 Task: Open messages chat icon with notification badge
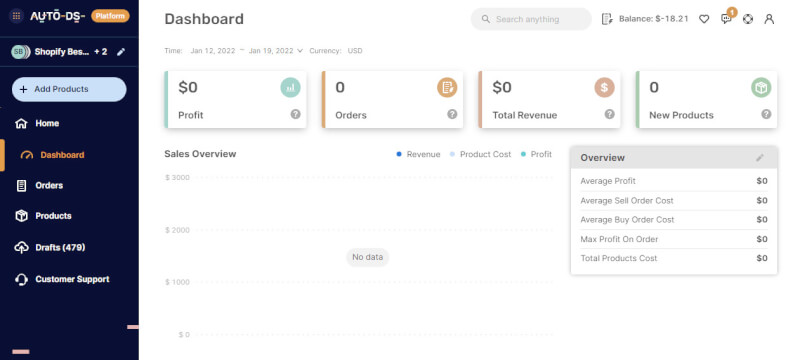click(x=727, y=19)
